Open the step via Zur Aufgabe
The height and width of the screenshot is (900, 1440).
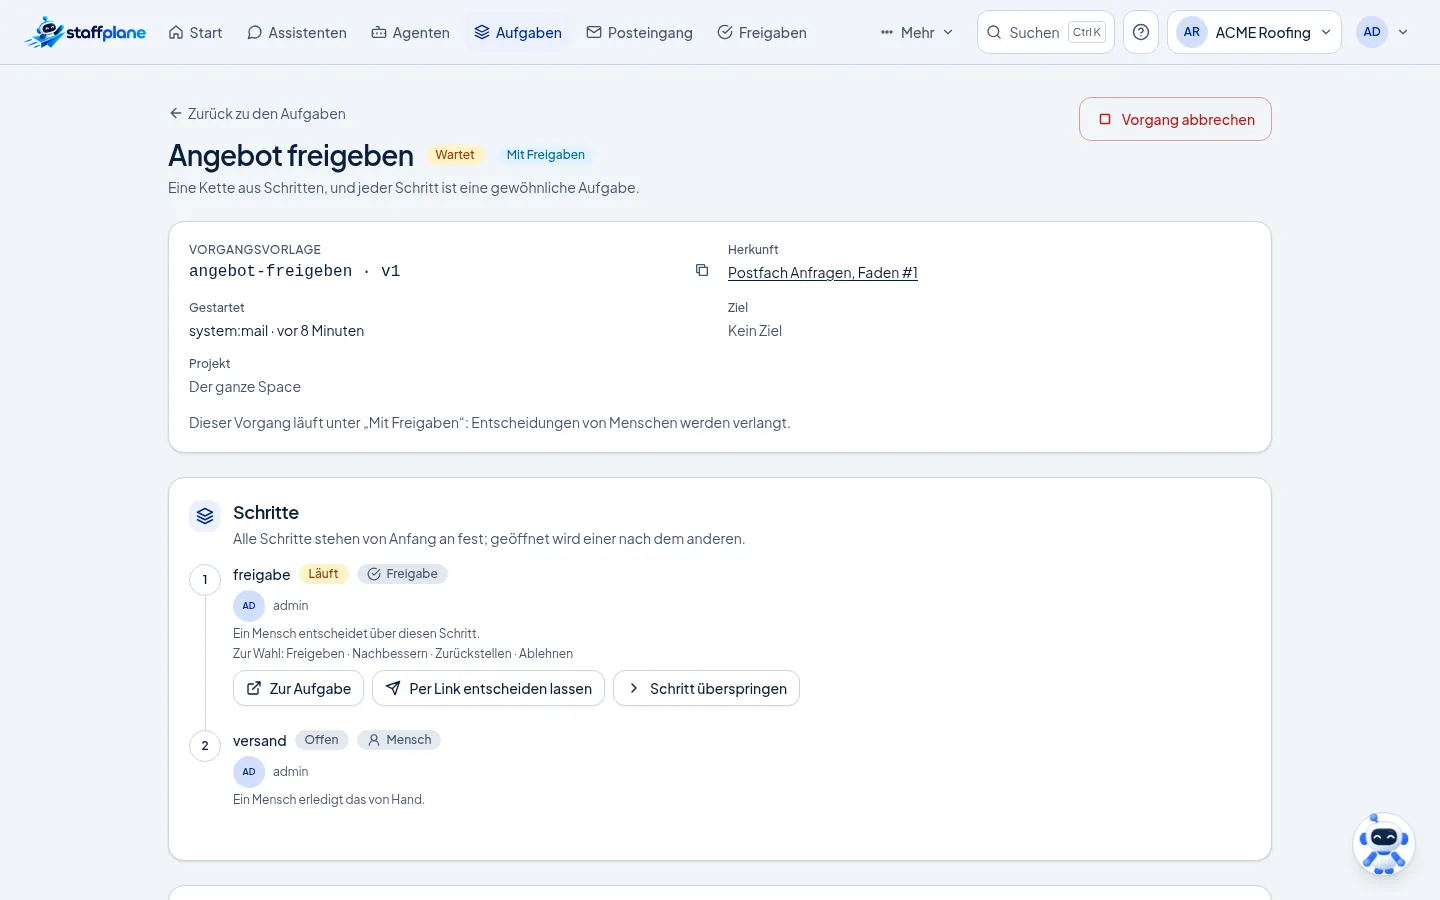pos(298,688)
